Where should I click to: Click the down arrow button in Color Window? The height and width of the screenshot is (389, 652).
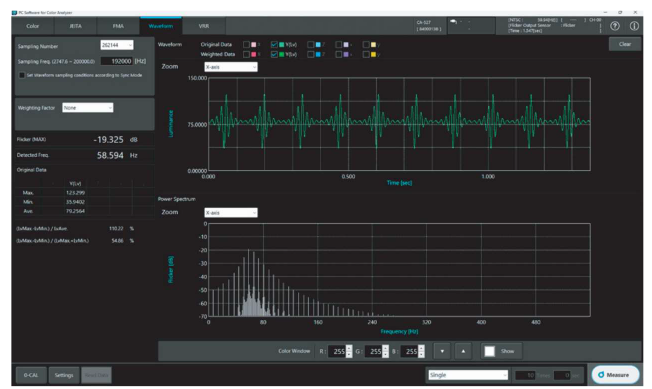click(442, 351)
